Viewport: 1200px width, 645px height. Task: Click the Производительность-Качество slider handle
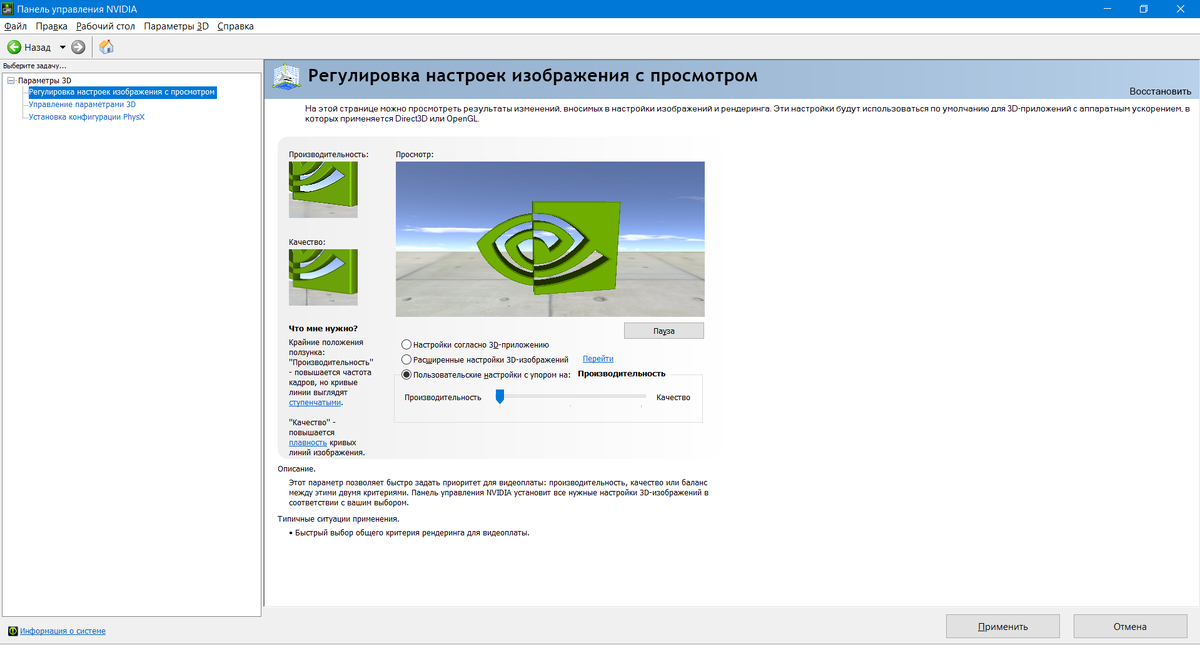coord(500,397)
